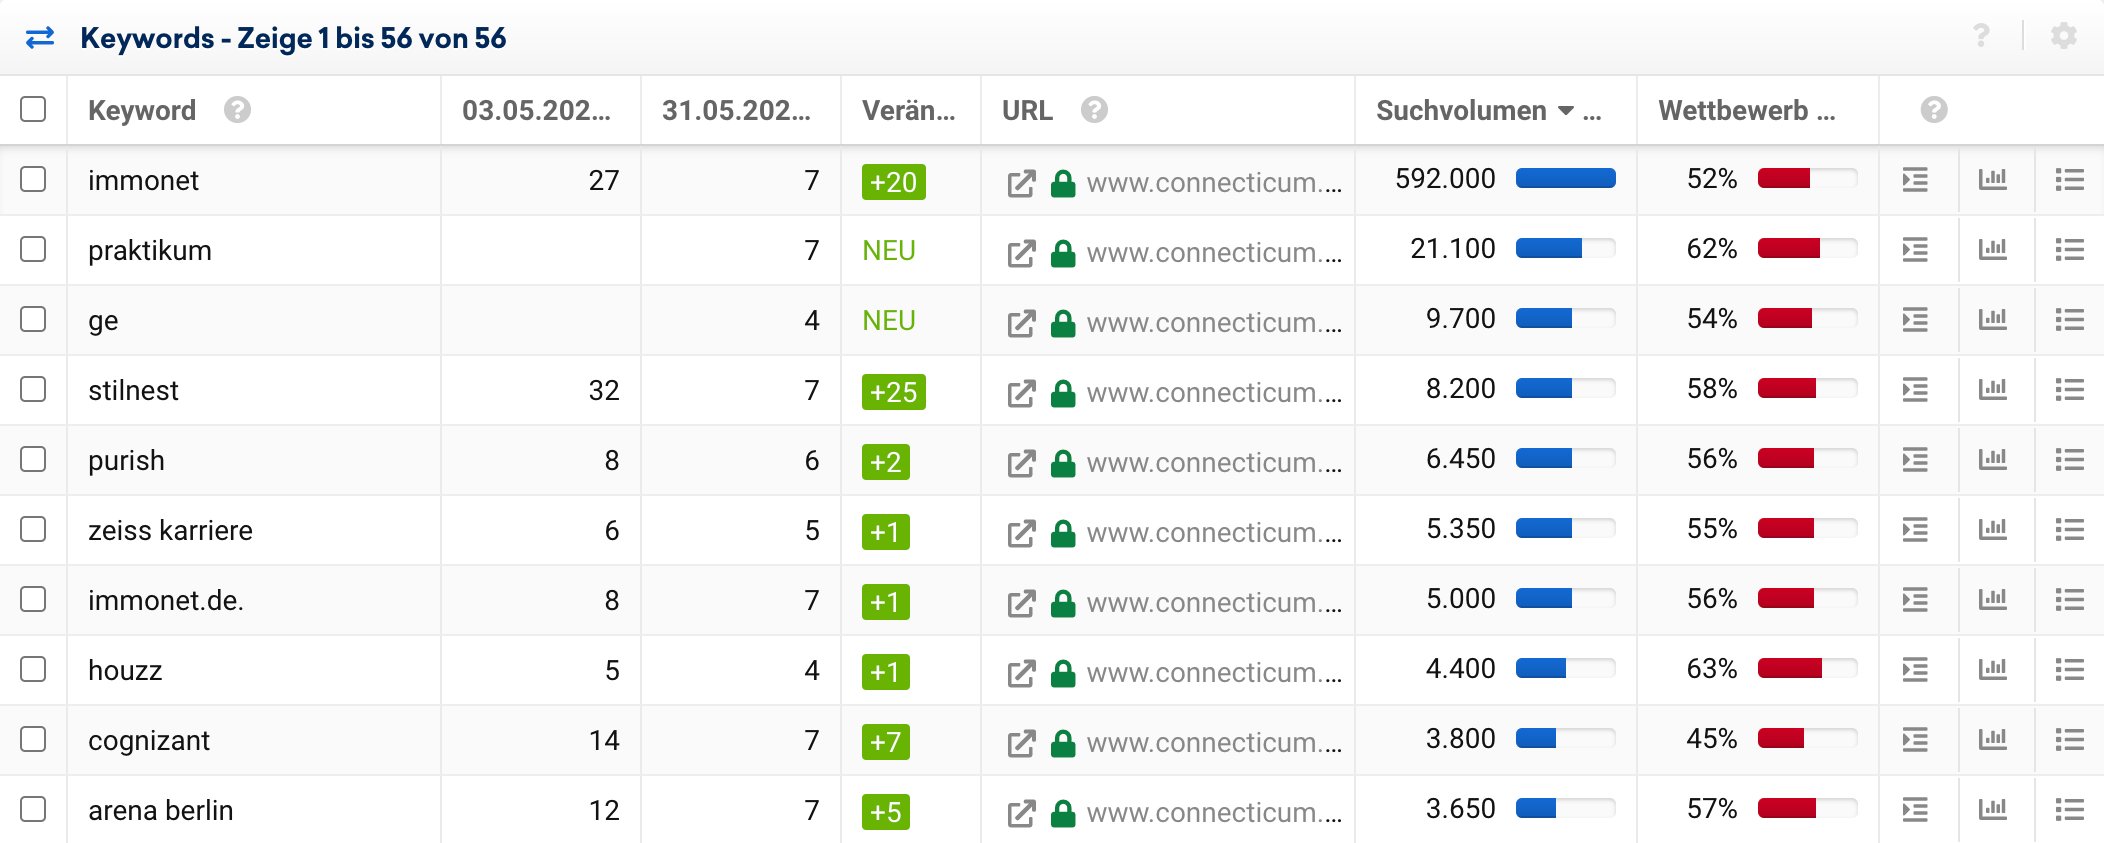2104x843 pixels.
Task: Click indented list icon for purish row
Action: click(1915, 460)
